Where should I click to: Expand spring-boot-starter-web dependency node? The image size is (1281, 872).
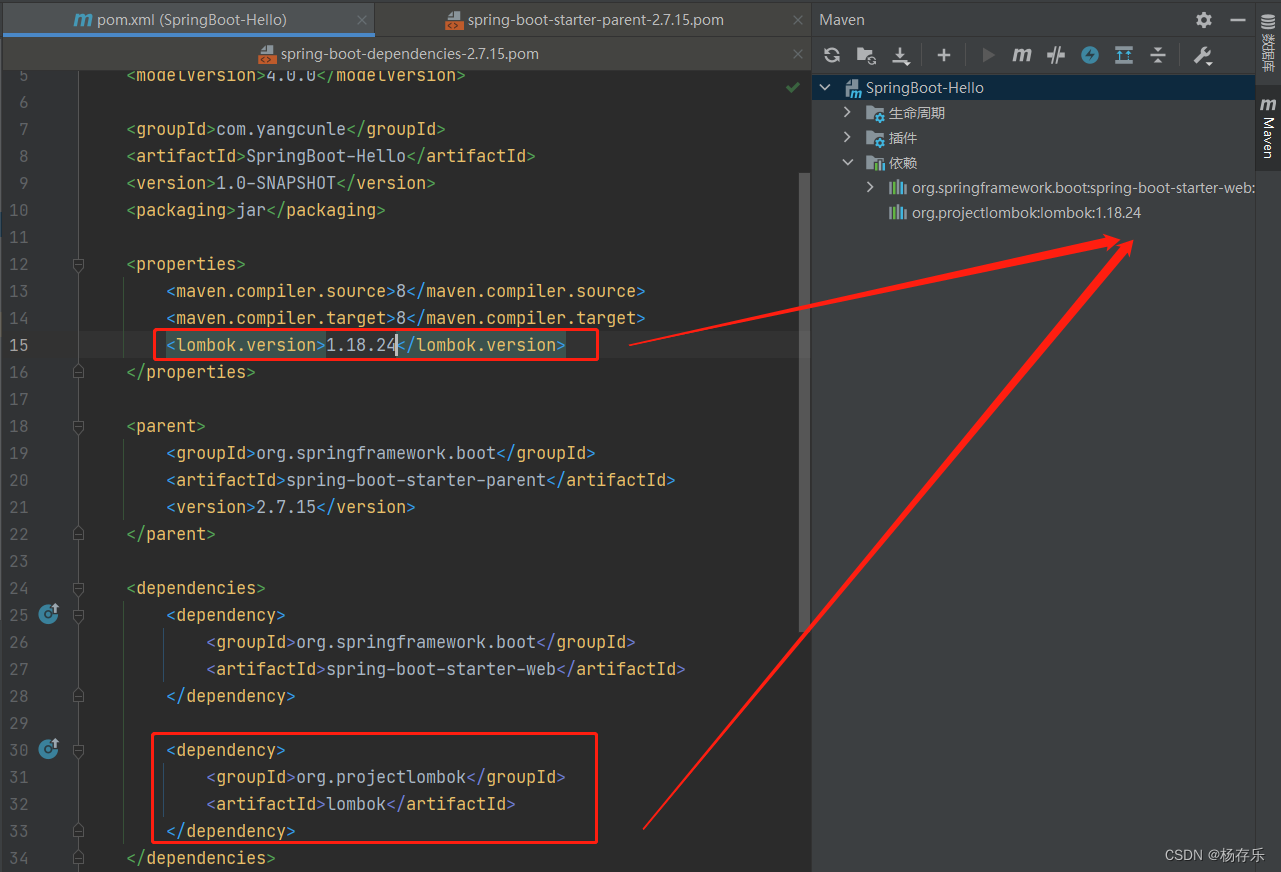[x=870, y=188]
